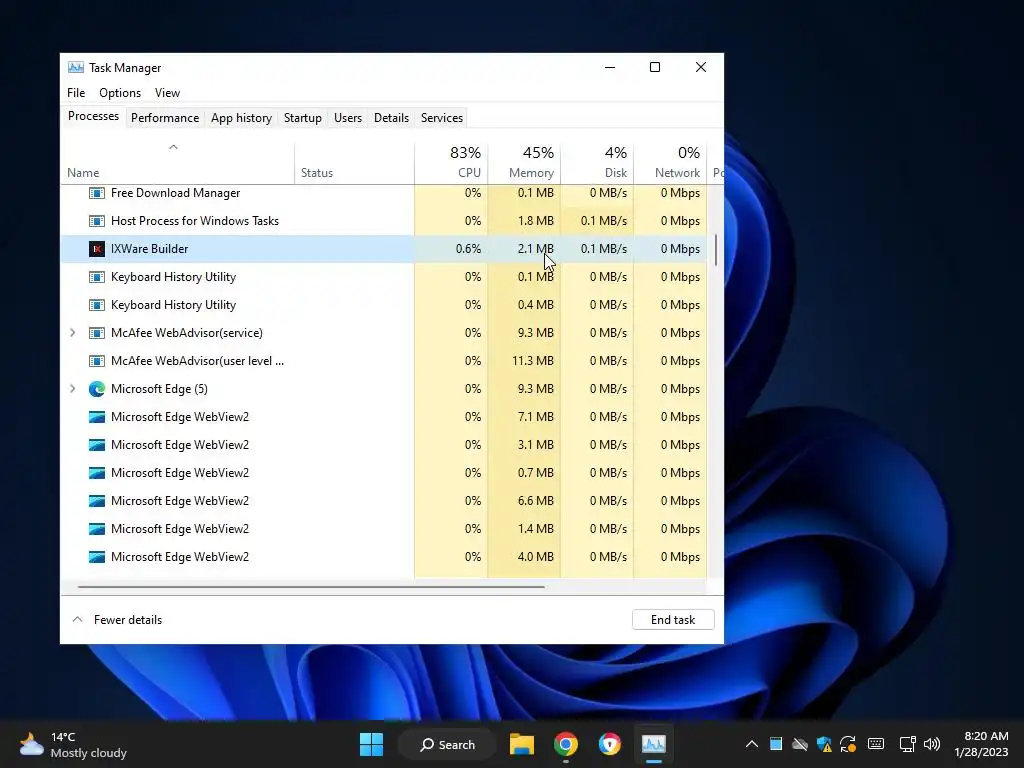1024x768 pixels.
Task: Switch to the Performance tab
Action: click(165, 118)
